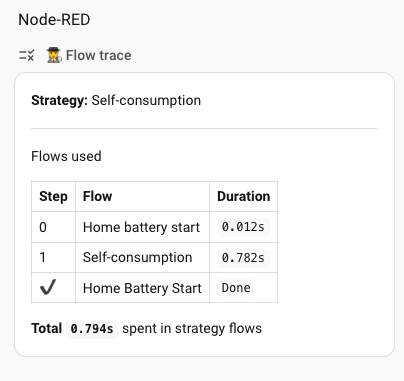
Task: Click the detective emoji icon
Action: click(x=54, y=55)
